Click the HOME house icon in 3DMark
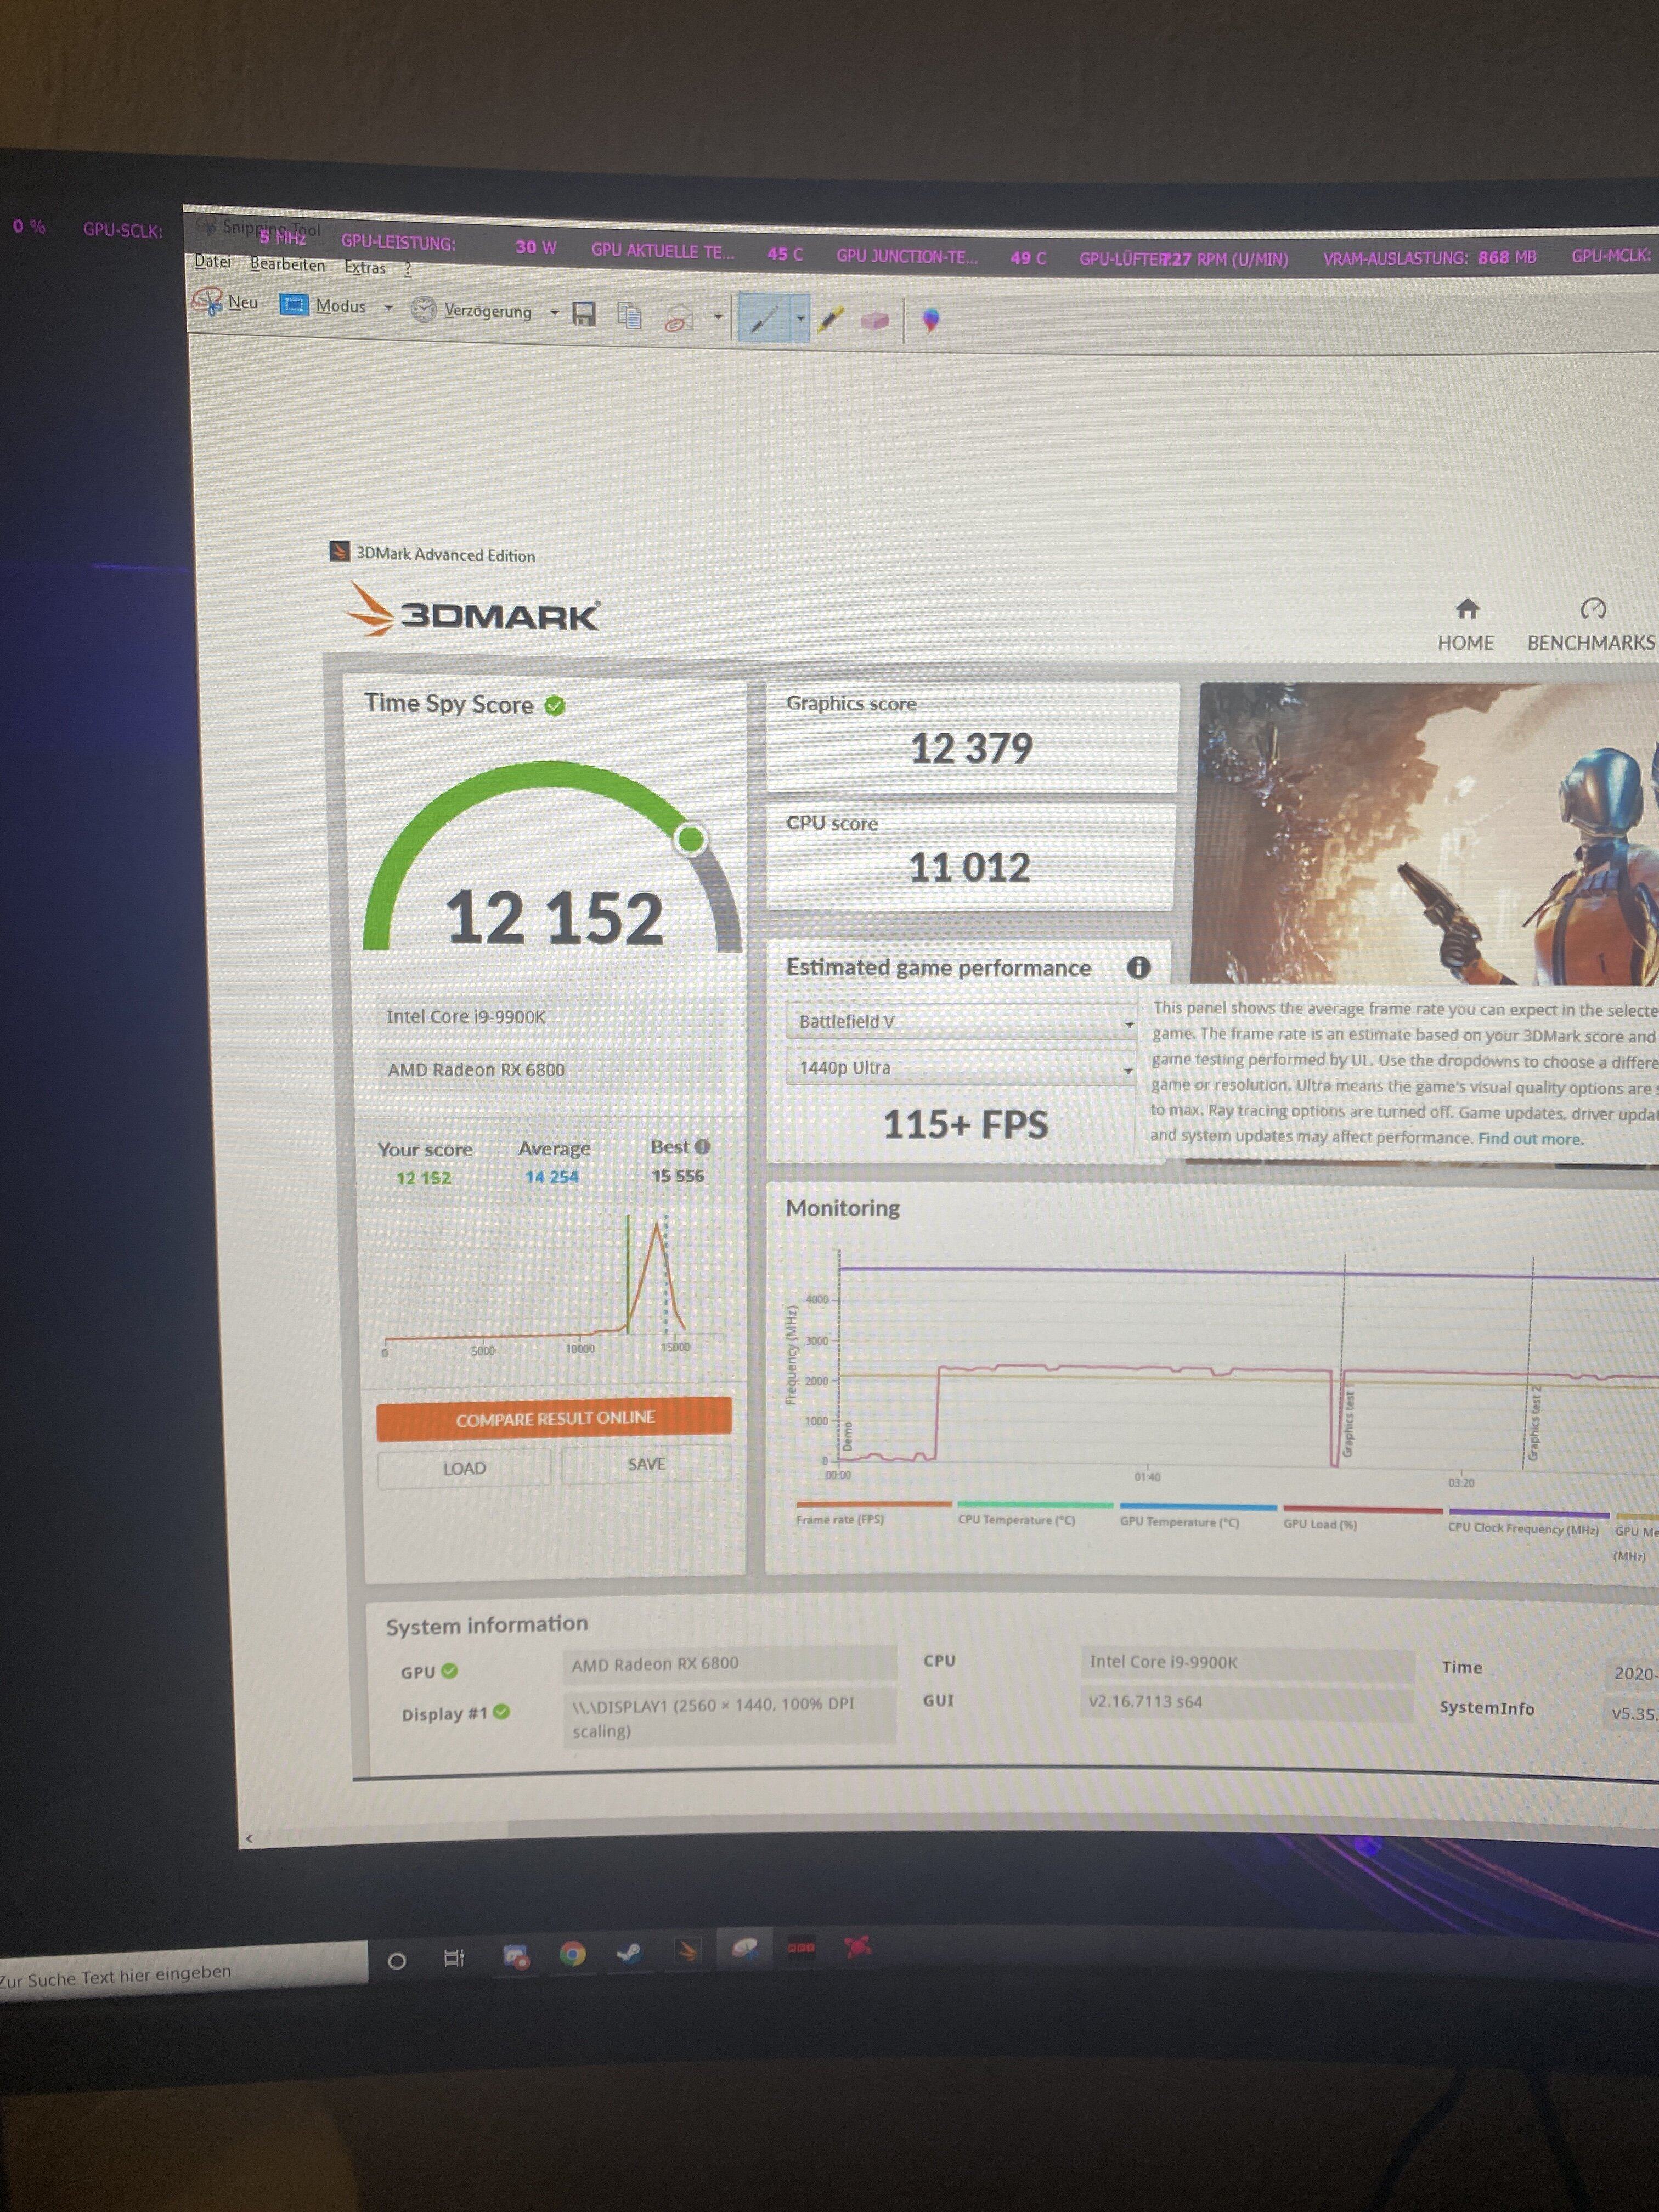The width and height of the screenshot is (1659, 2212). click(x=1466, y=608)
